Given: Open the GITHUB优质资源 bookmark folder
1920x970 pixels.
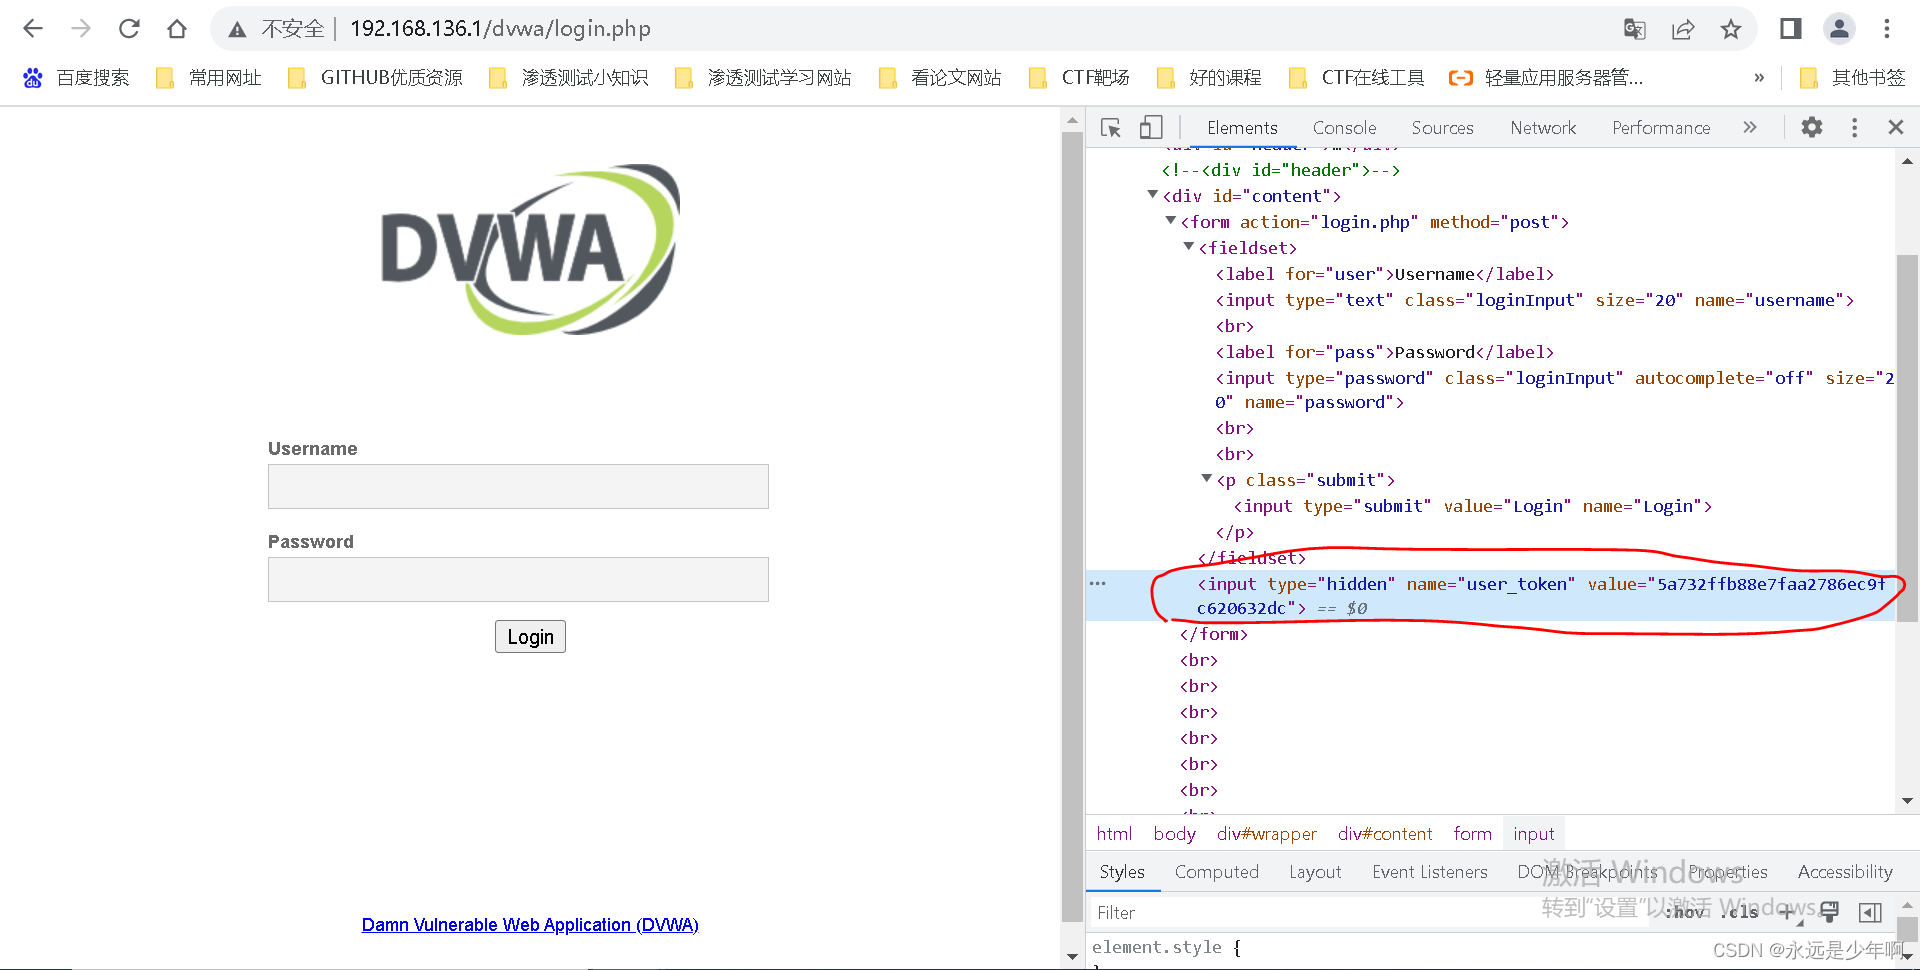Looking at the screenshot, I should click(x=375, y=78).
